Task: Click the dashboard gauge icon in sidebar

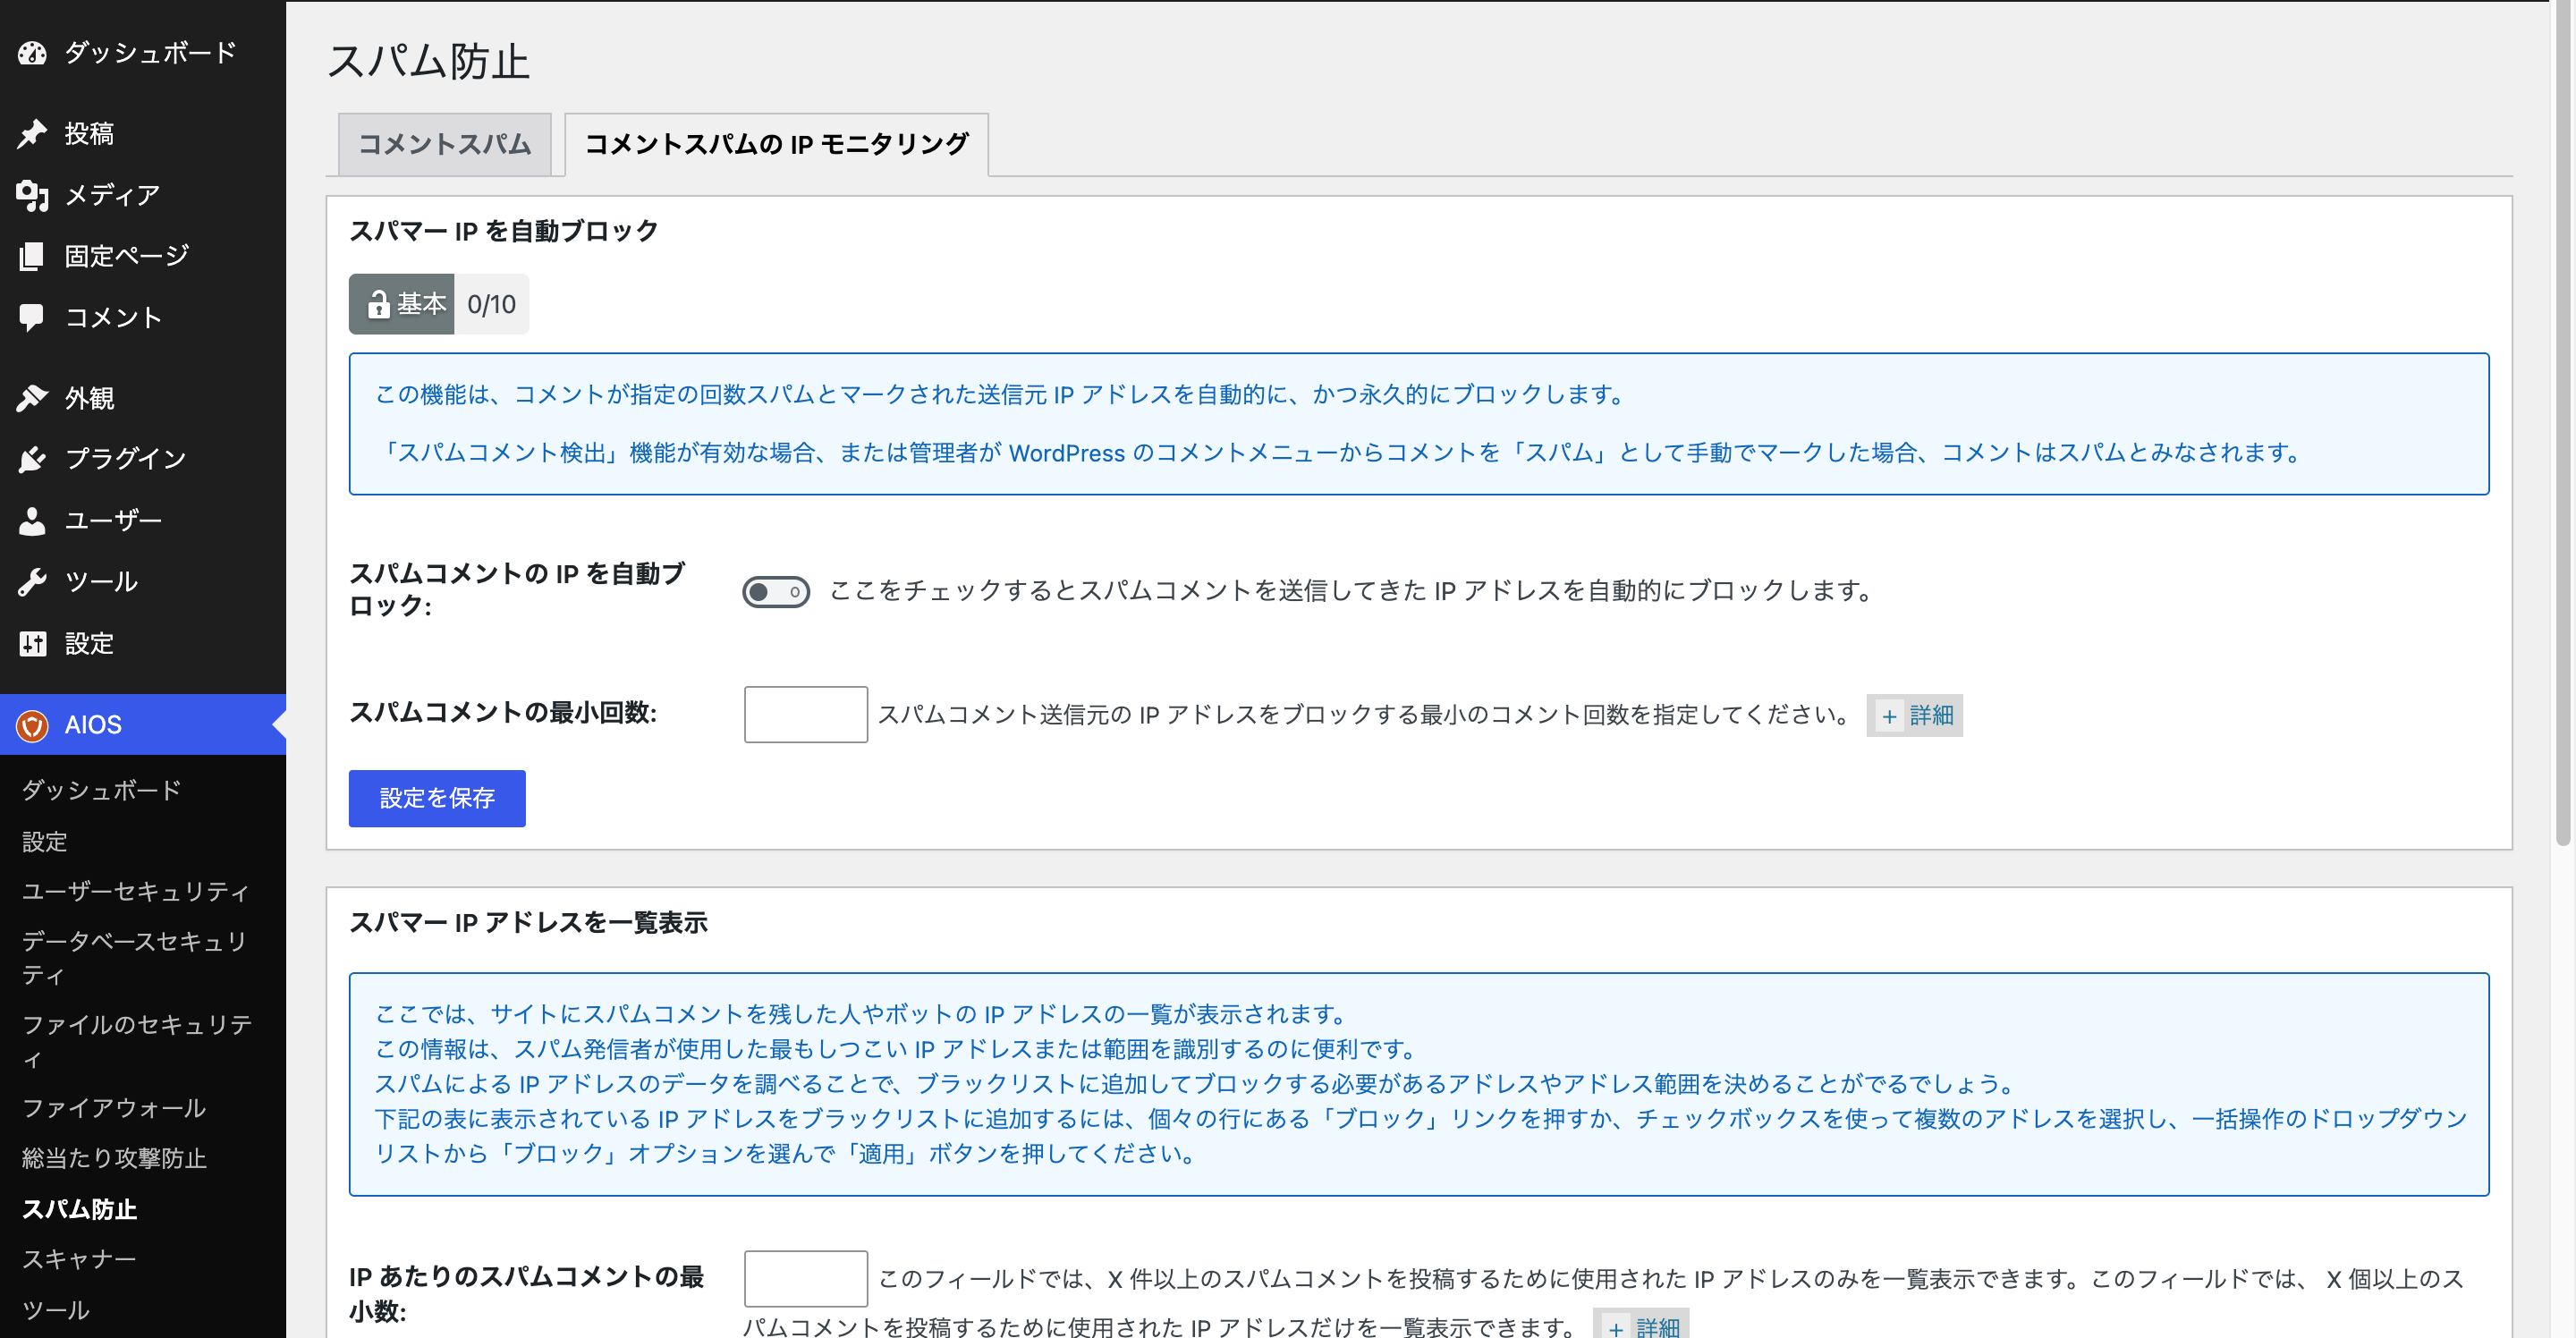Action: tap(32, 53)
